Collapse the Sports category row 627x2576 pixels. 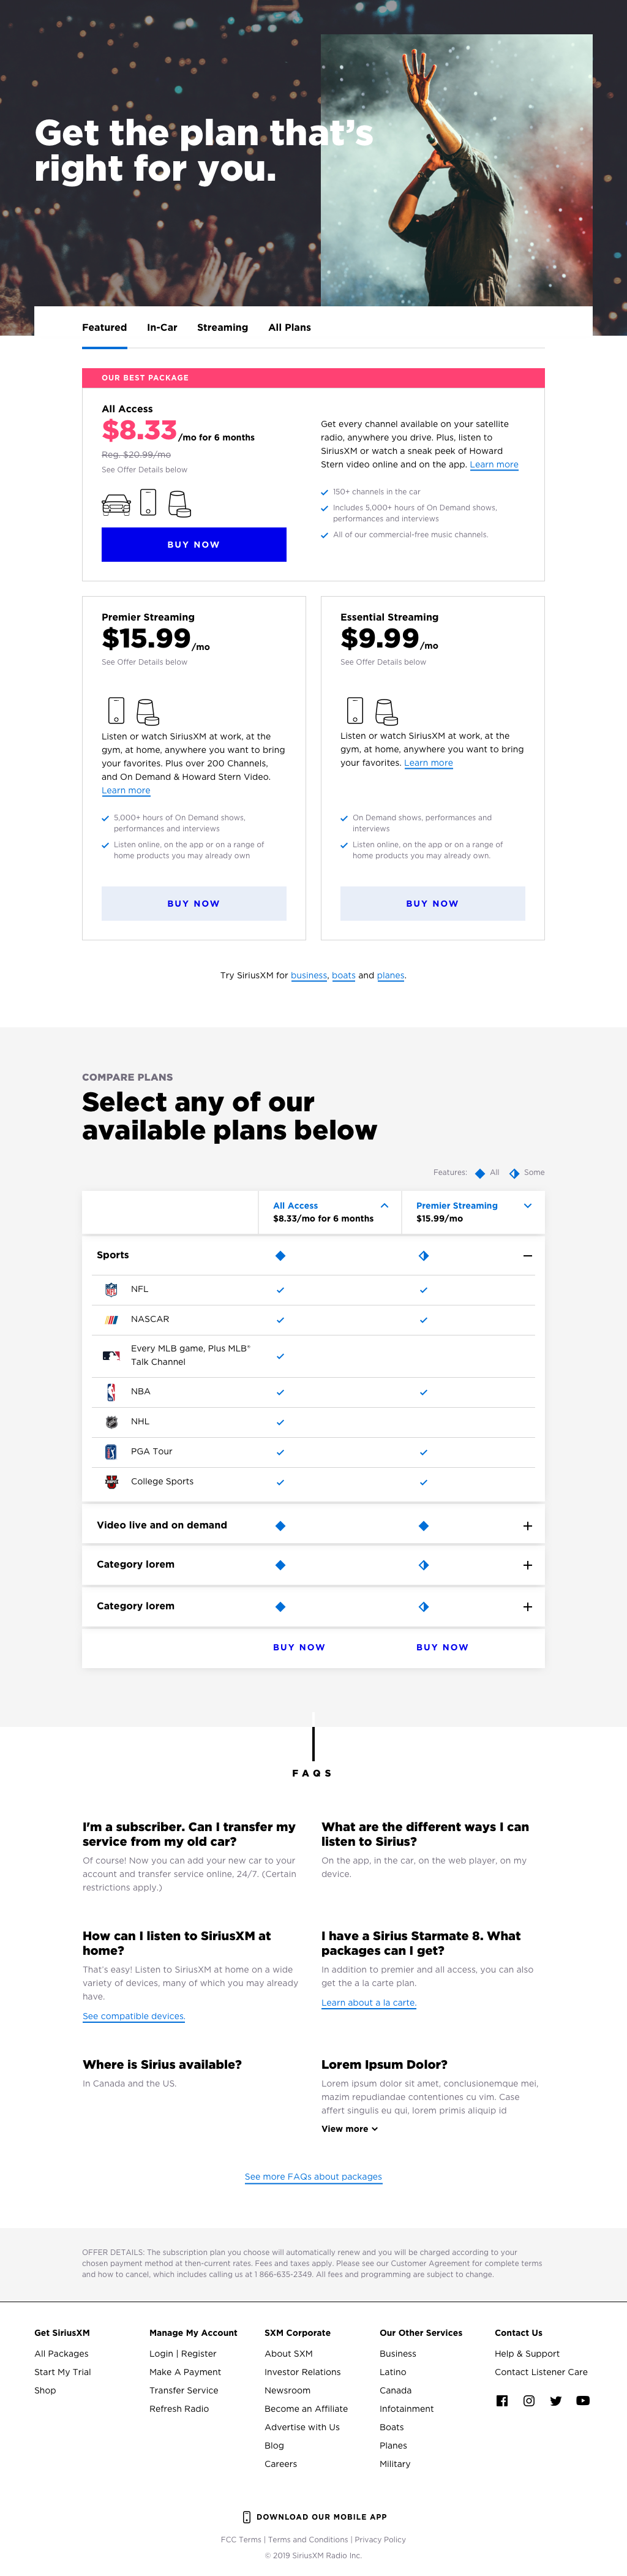pyautogui.click(x=527, y=1256)
